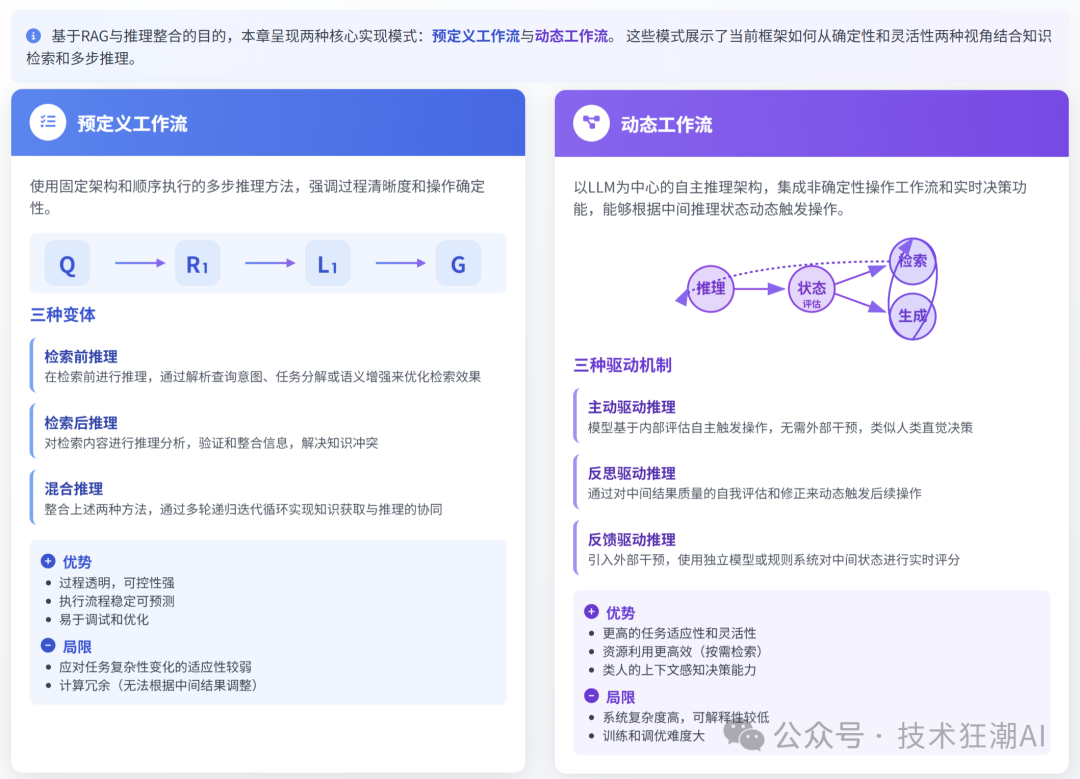Select the 主动驱动推理 item title

point(631,407)
